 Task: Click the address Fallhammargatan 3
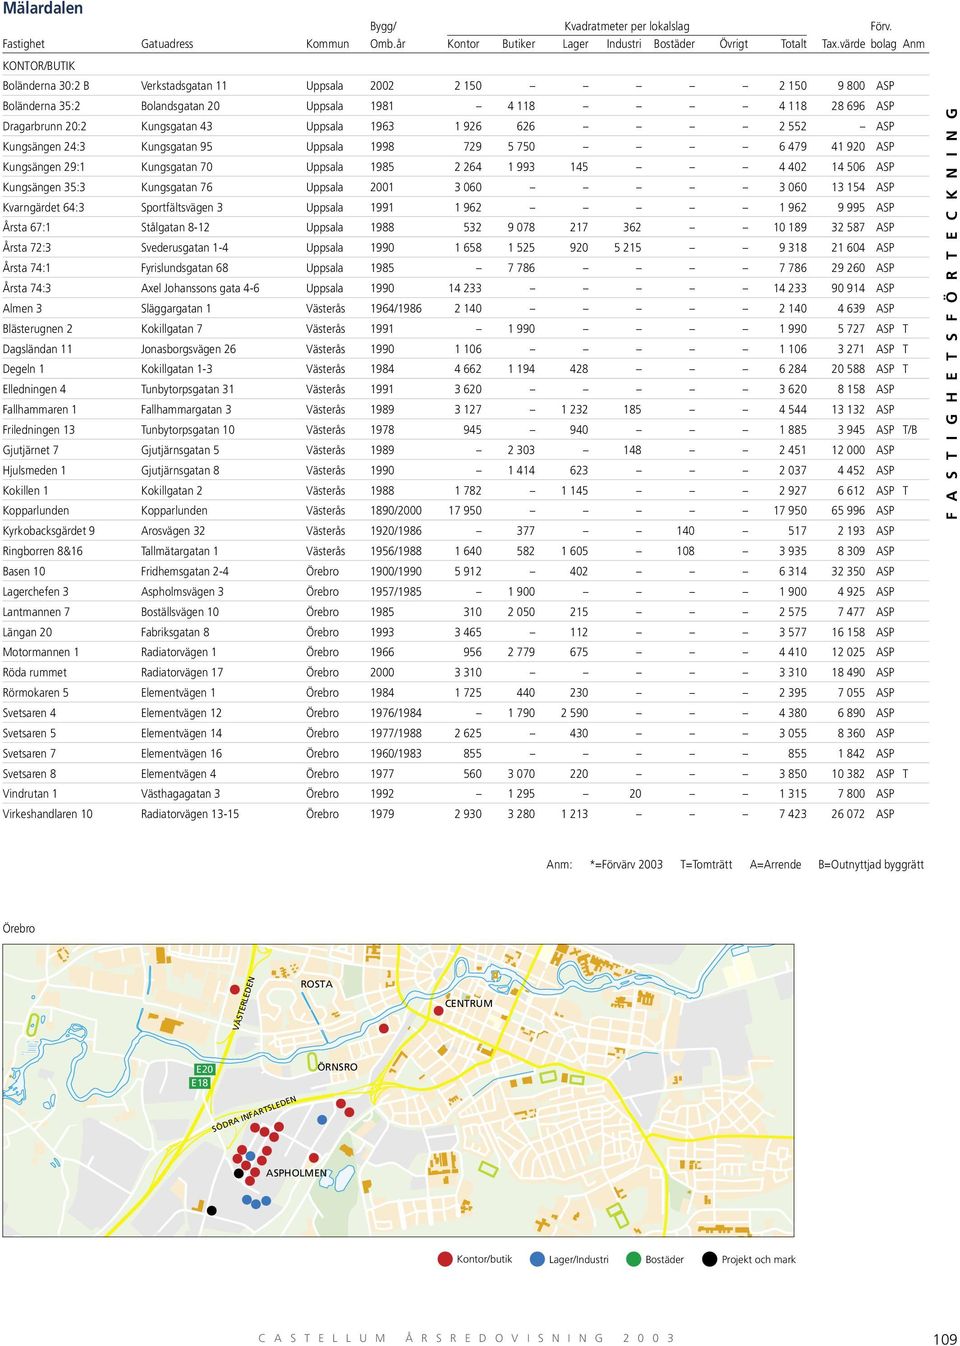pyautogui.click(x=186, y=410)
